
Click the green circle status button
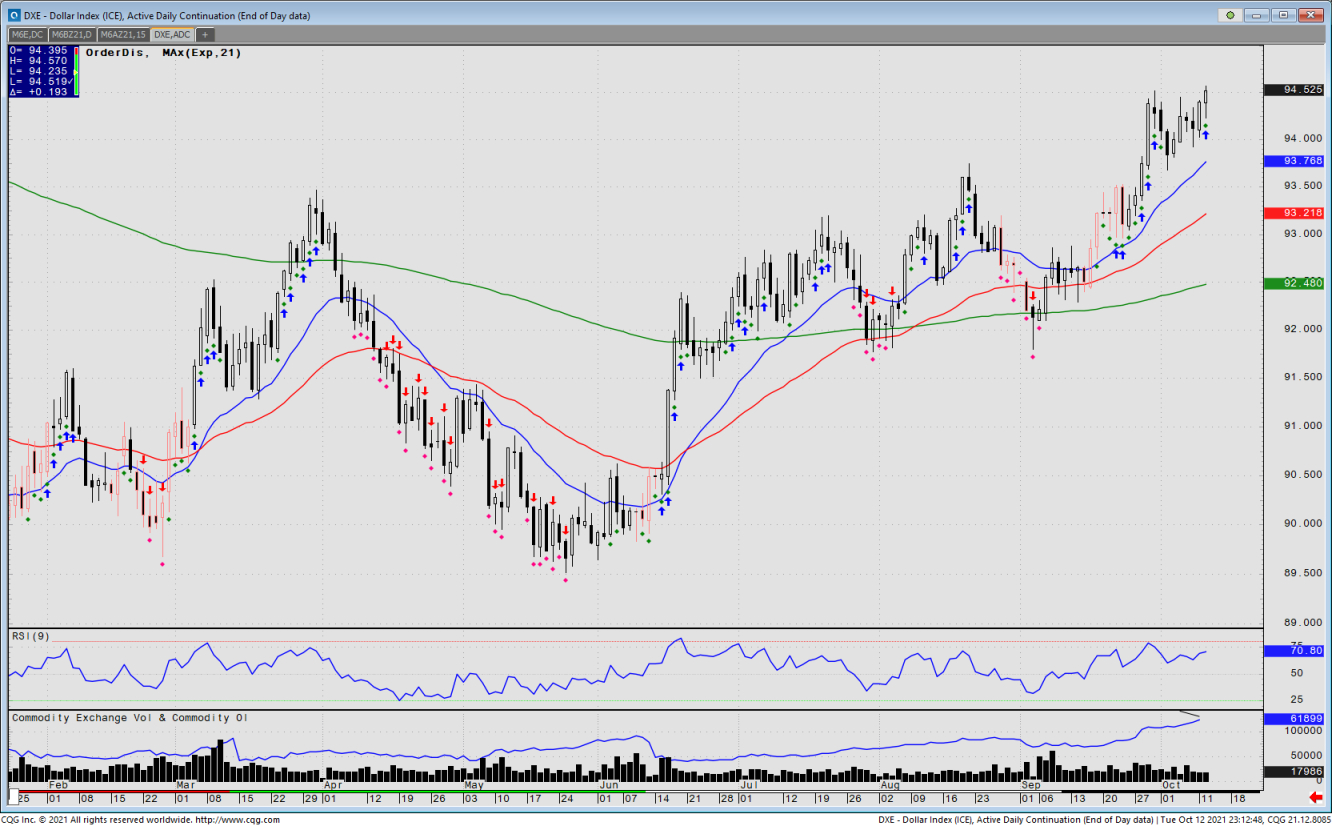(1230, 15)
